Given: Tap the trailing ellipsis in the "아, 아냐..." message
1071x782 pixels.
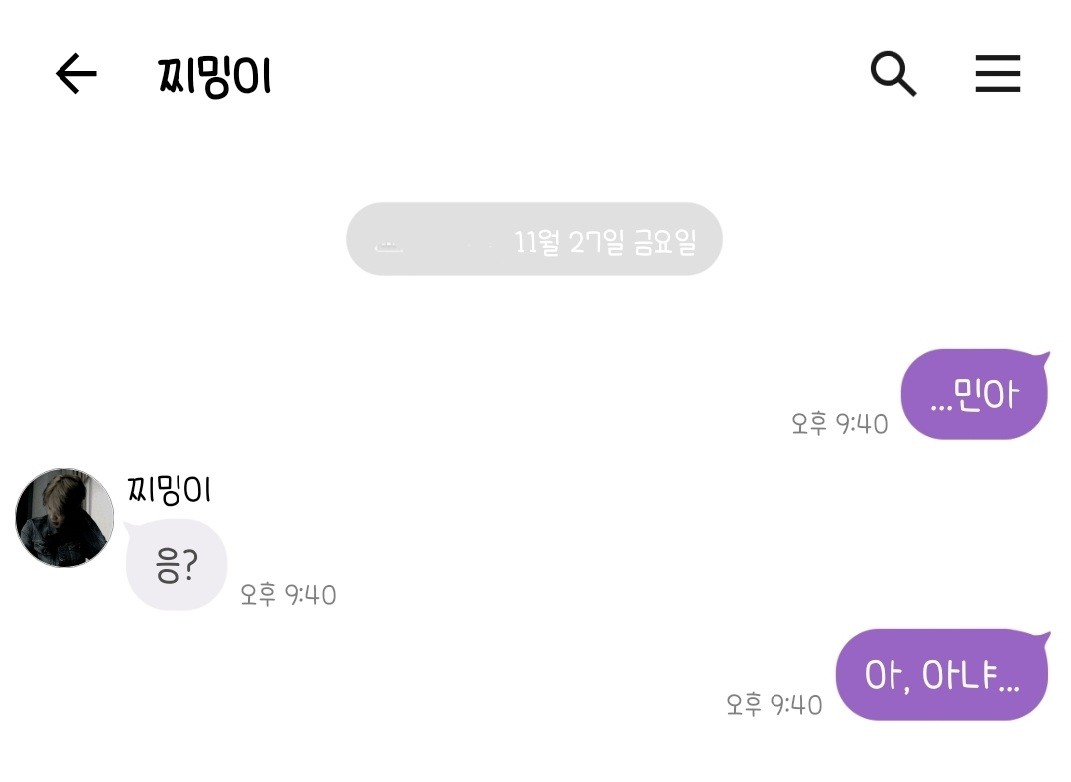Looking at the screenshot, I should click(x=1008, y=686).
